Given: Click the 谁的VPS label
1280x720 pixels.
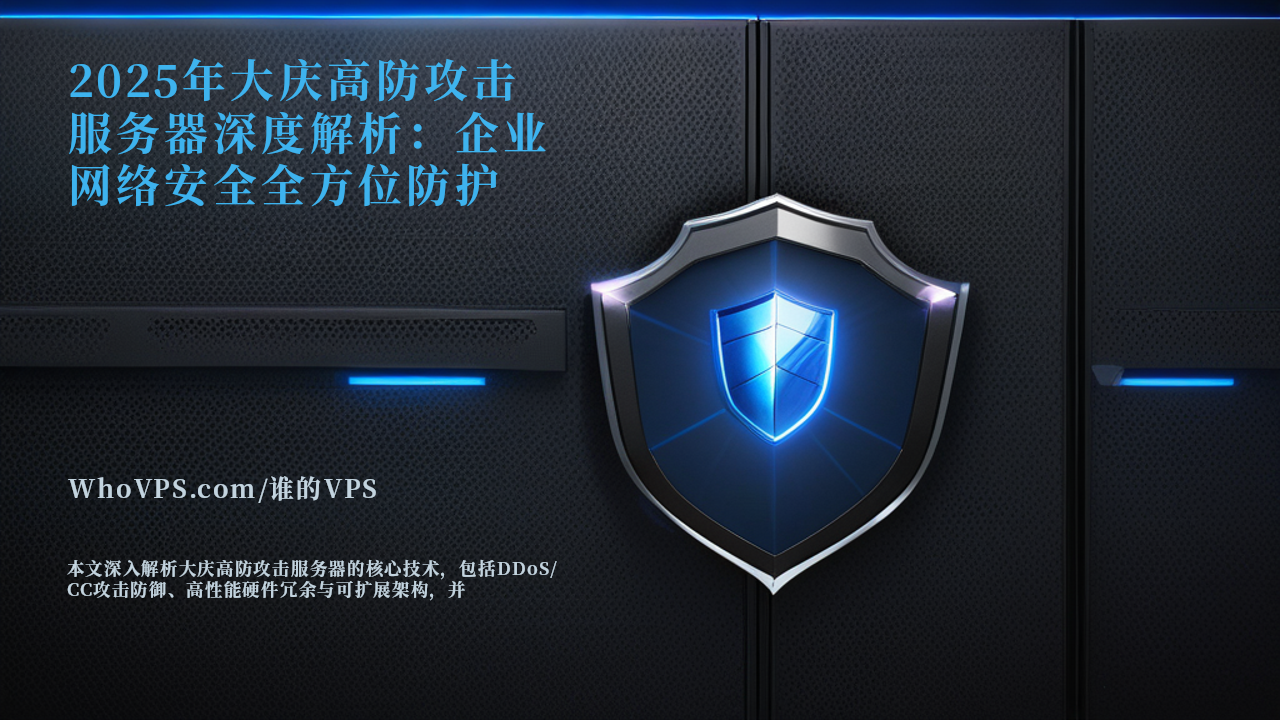Looking at the screenshot, I should (324, 489).
